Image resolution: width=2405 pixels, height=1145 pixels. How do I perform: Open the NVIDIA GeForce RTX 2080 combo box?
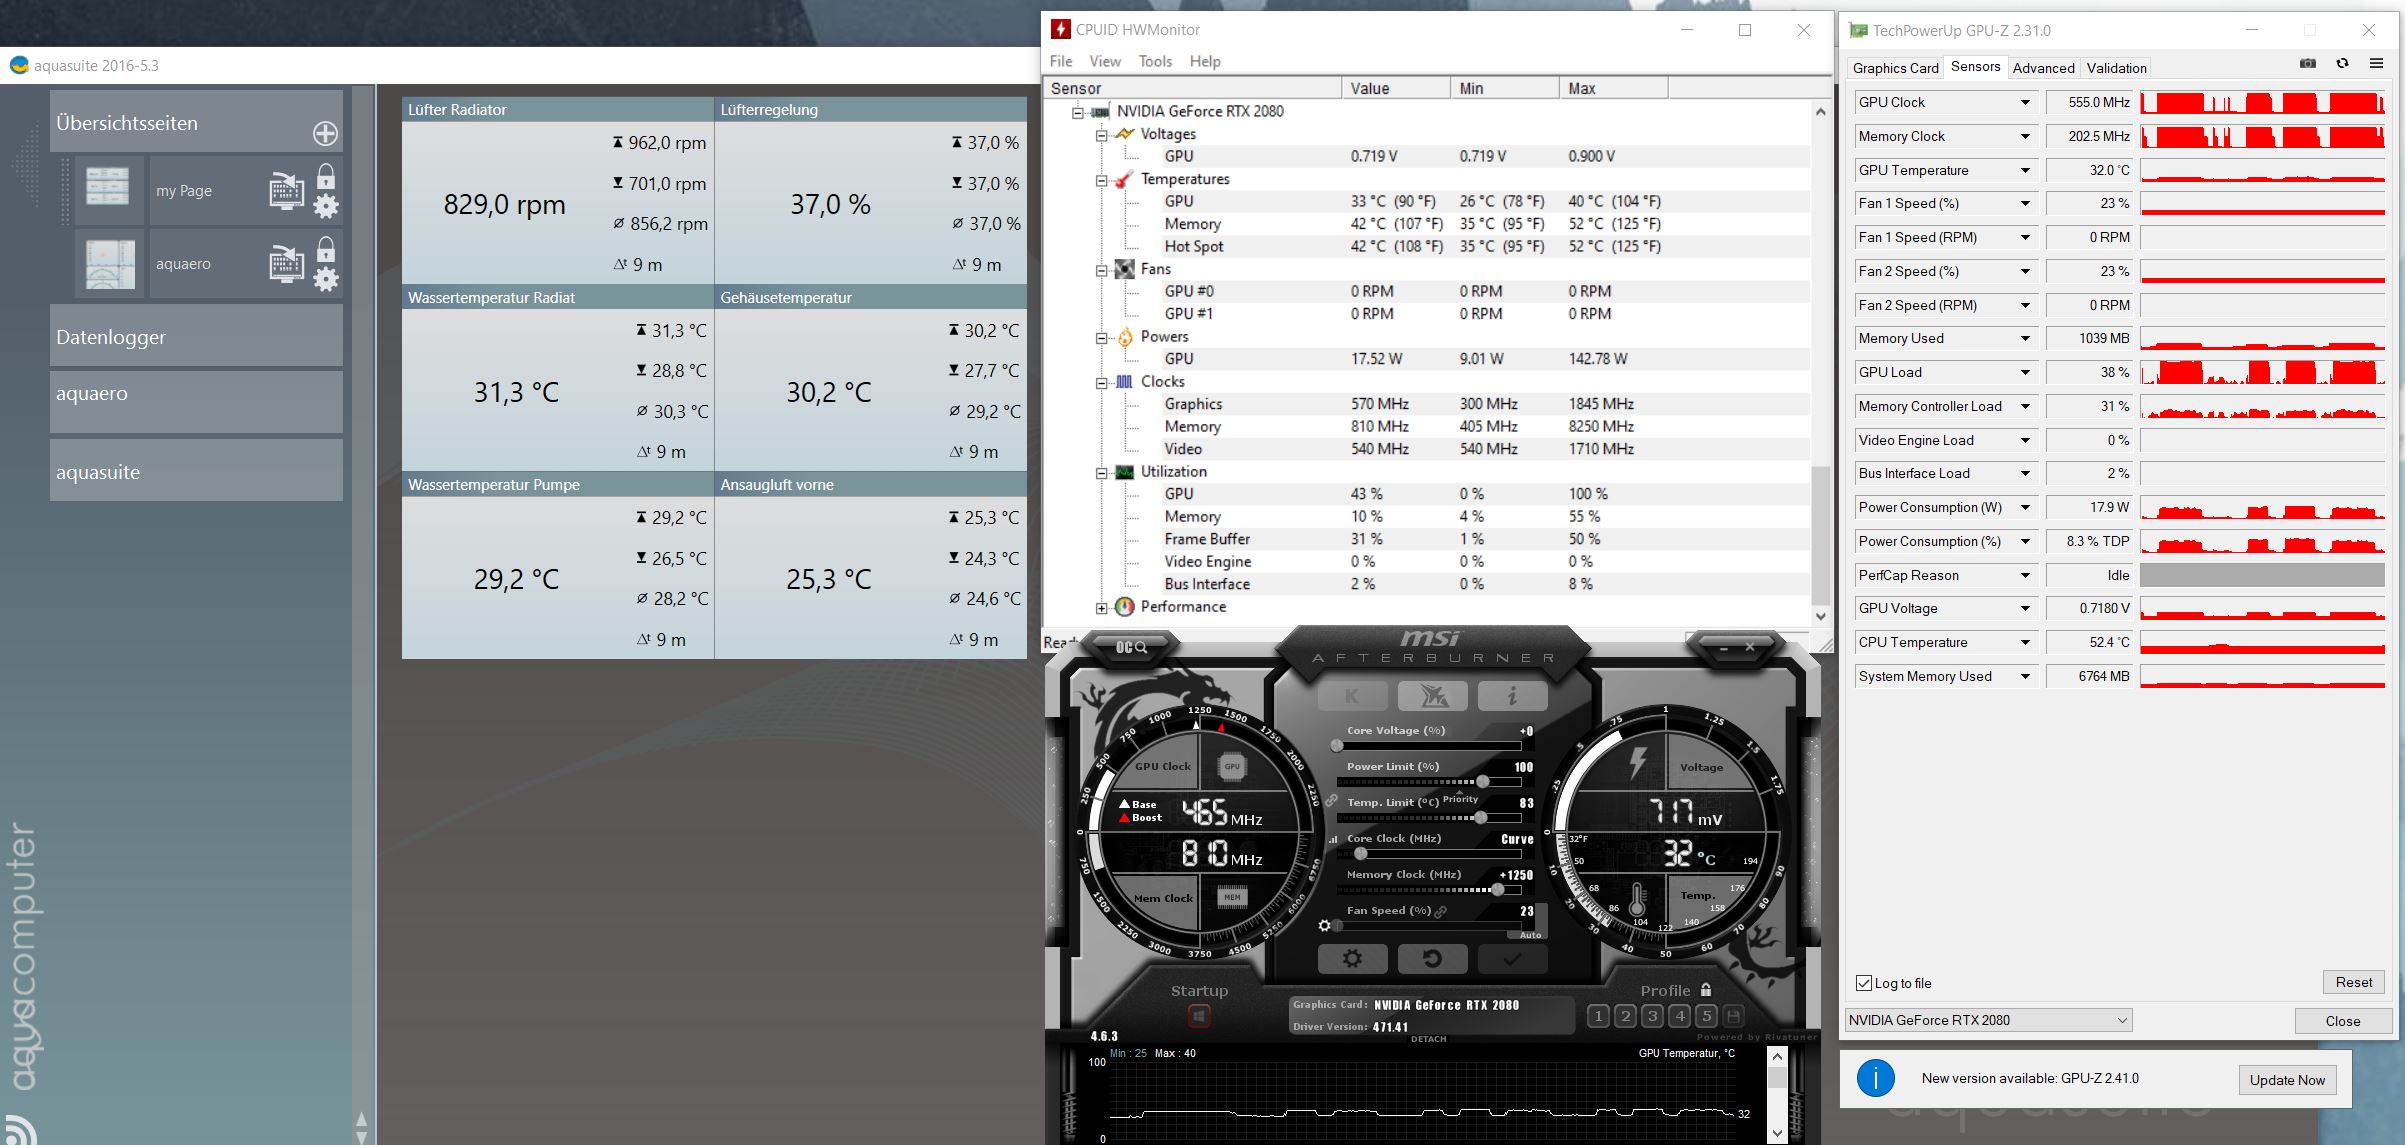point(1988,1020)
